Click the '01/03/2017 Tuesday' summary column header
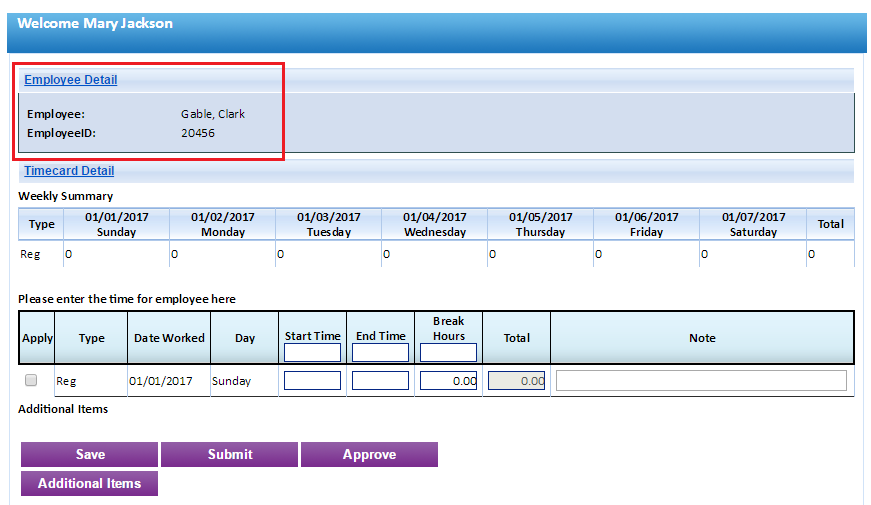This screenshot has width=871, height=505. pyautogui.click(x=329, y=224)
